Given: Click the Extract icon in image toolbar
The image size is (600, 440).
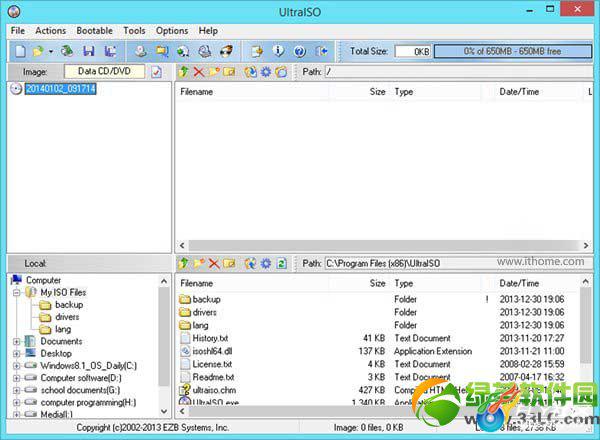Looking at the screenshot, I should [x=251, y=72].
